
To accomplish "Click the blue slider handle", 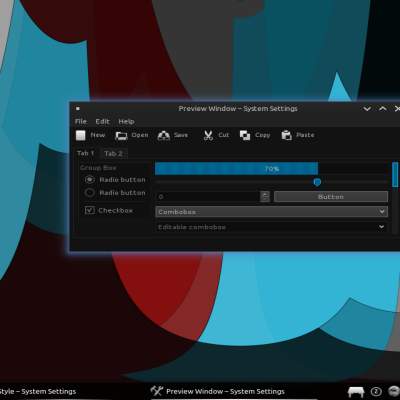I will click(x=317, y=182).
